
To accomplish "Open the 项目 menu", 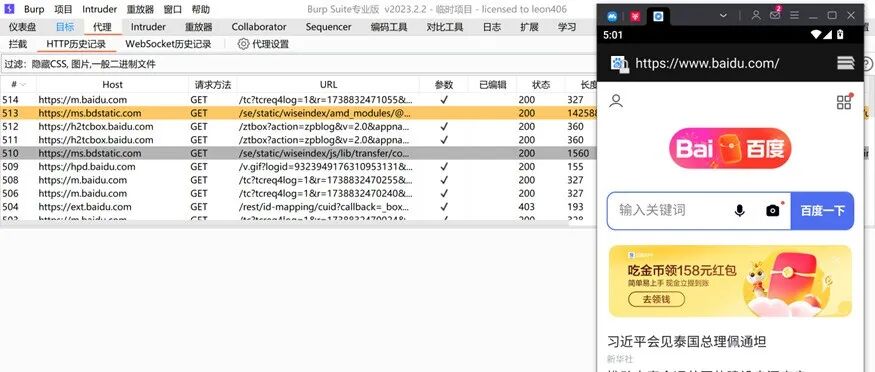I will tap(64, 9).
